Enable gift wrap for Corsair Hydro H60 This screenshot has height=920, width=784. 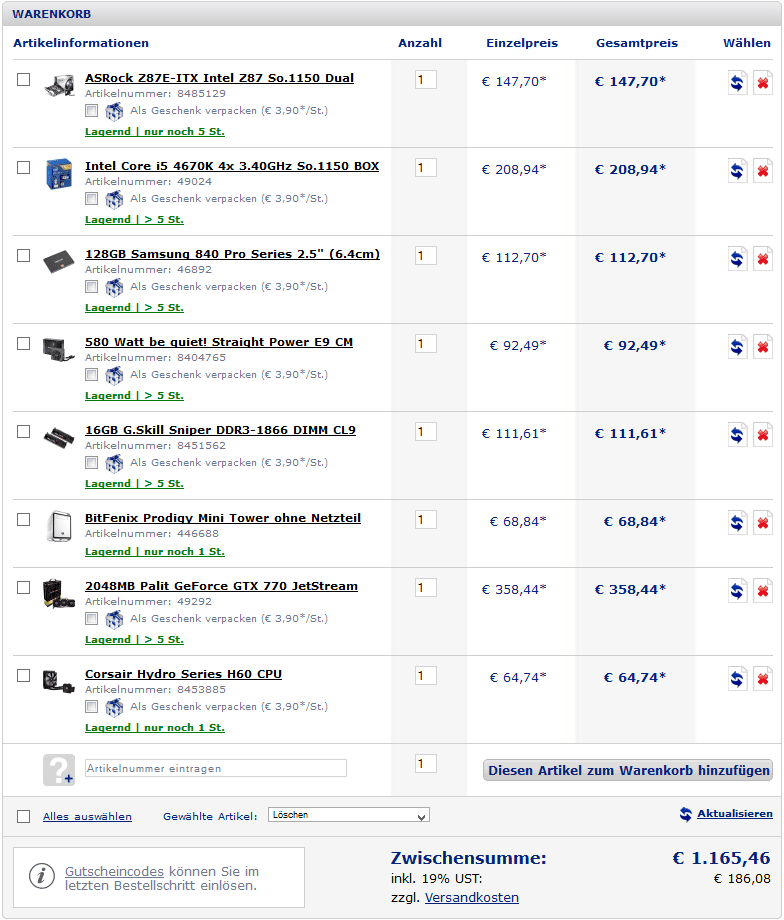[x=92, y=706]
